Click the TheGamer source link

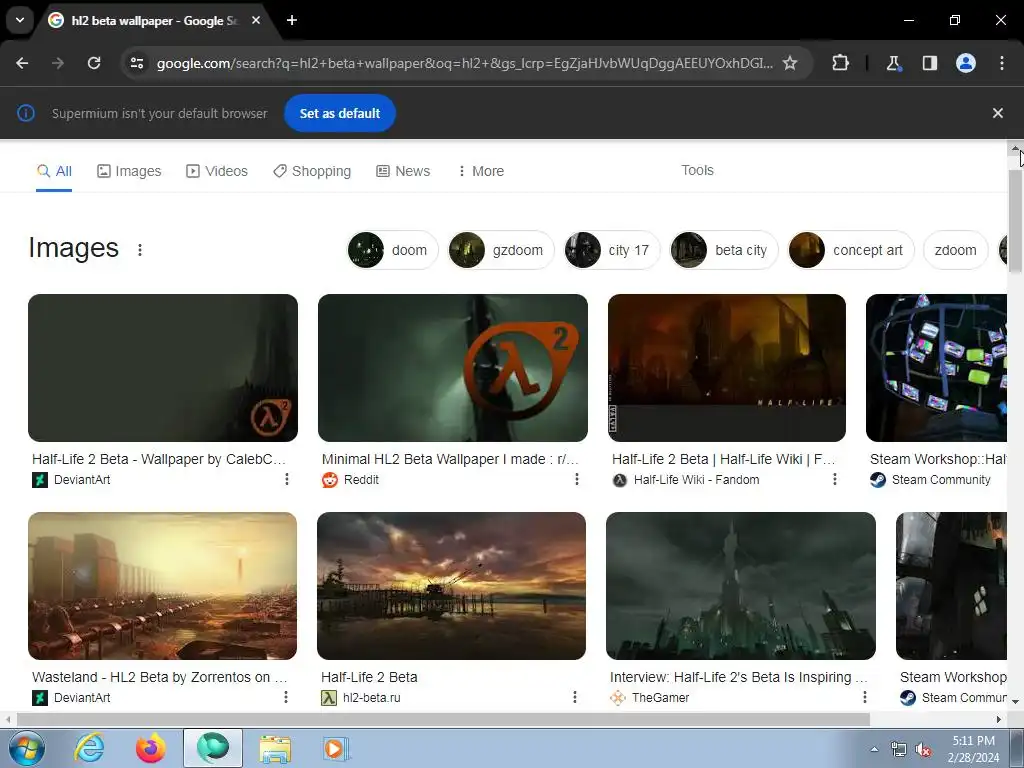pos(650,698)
